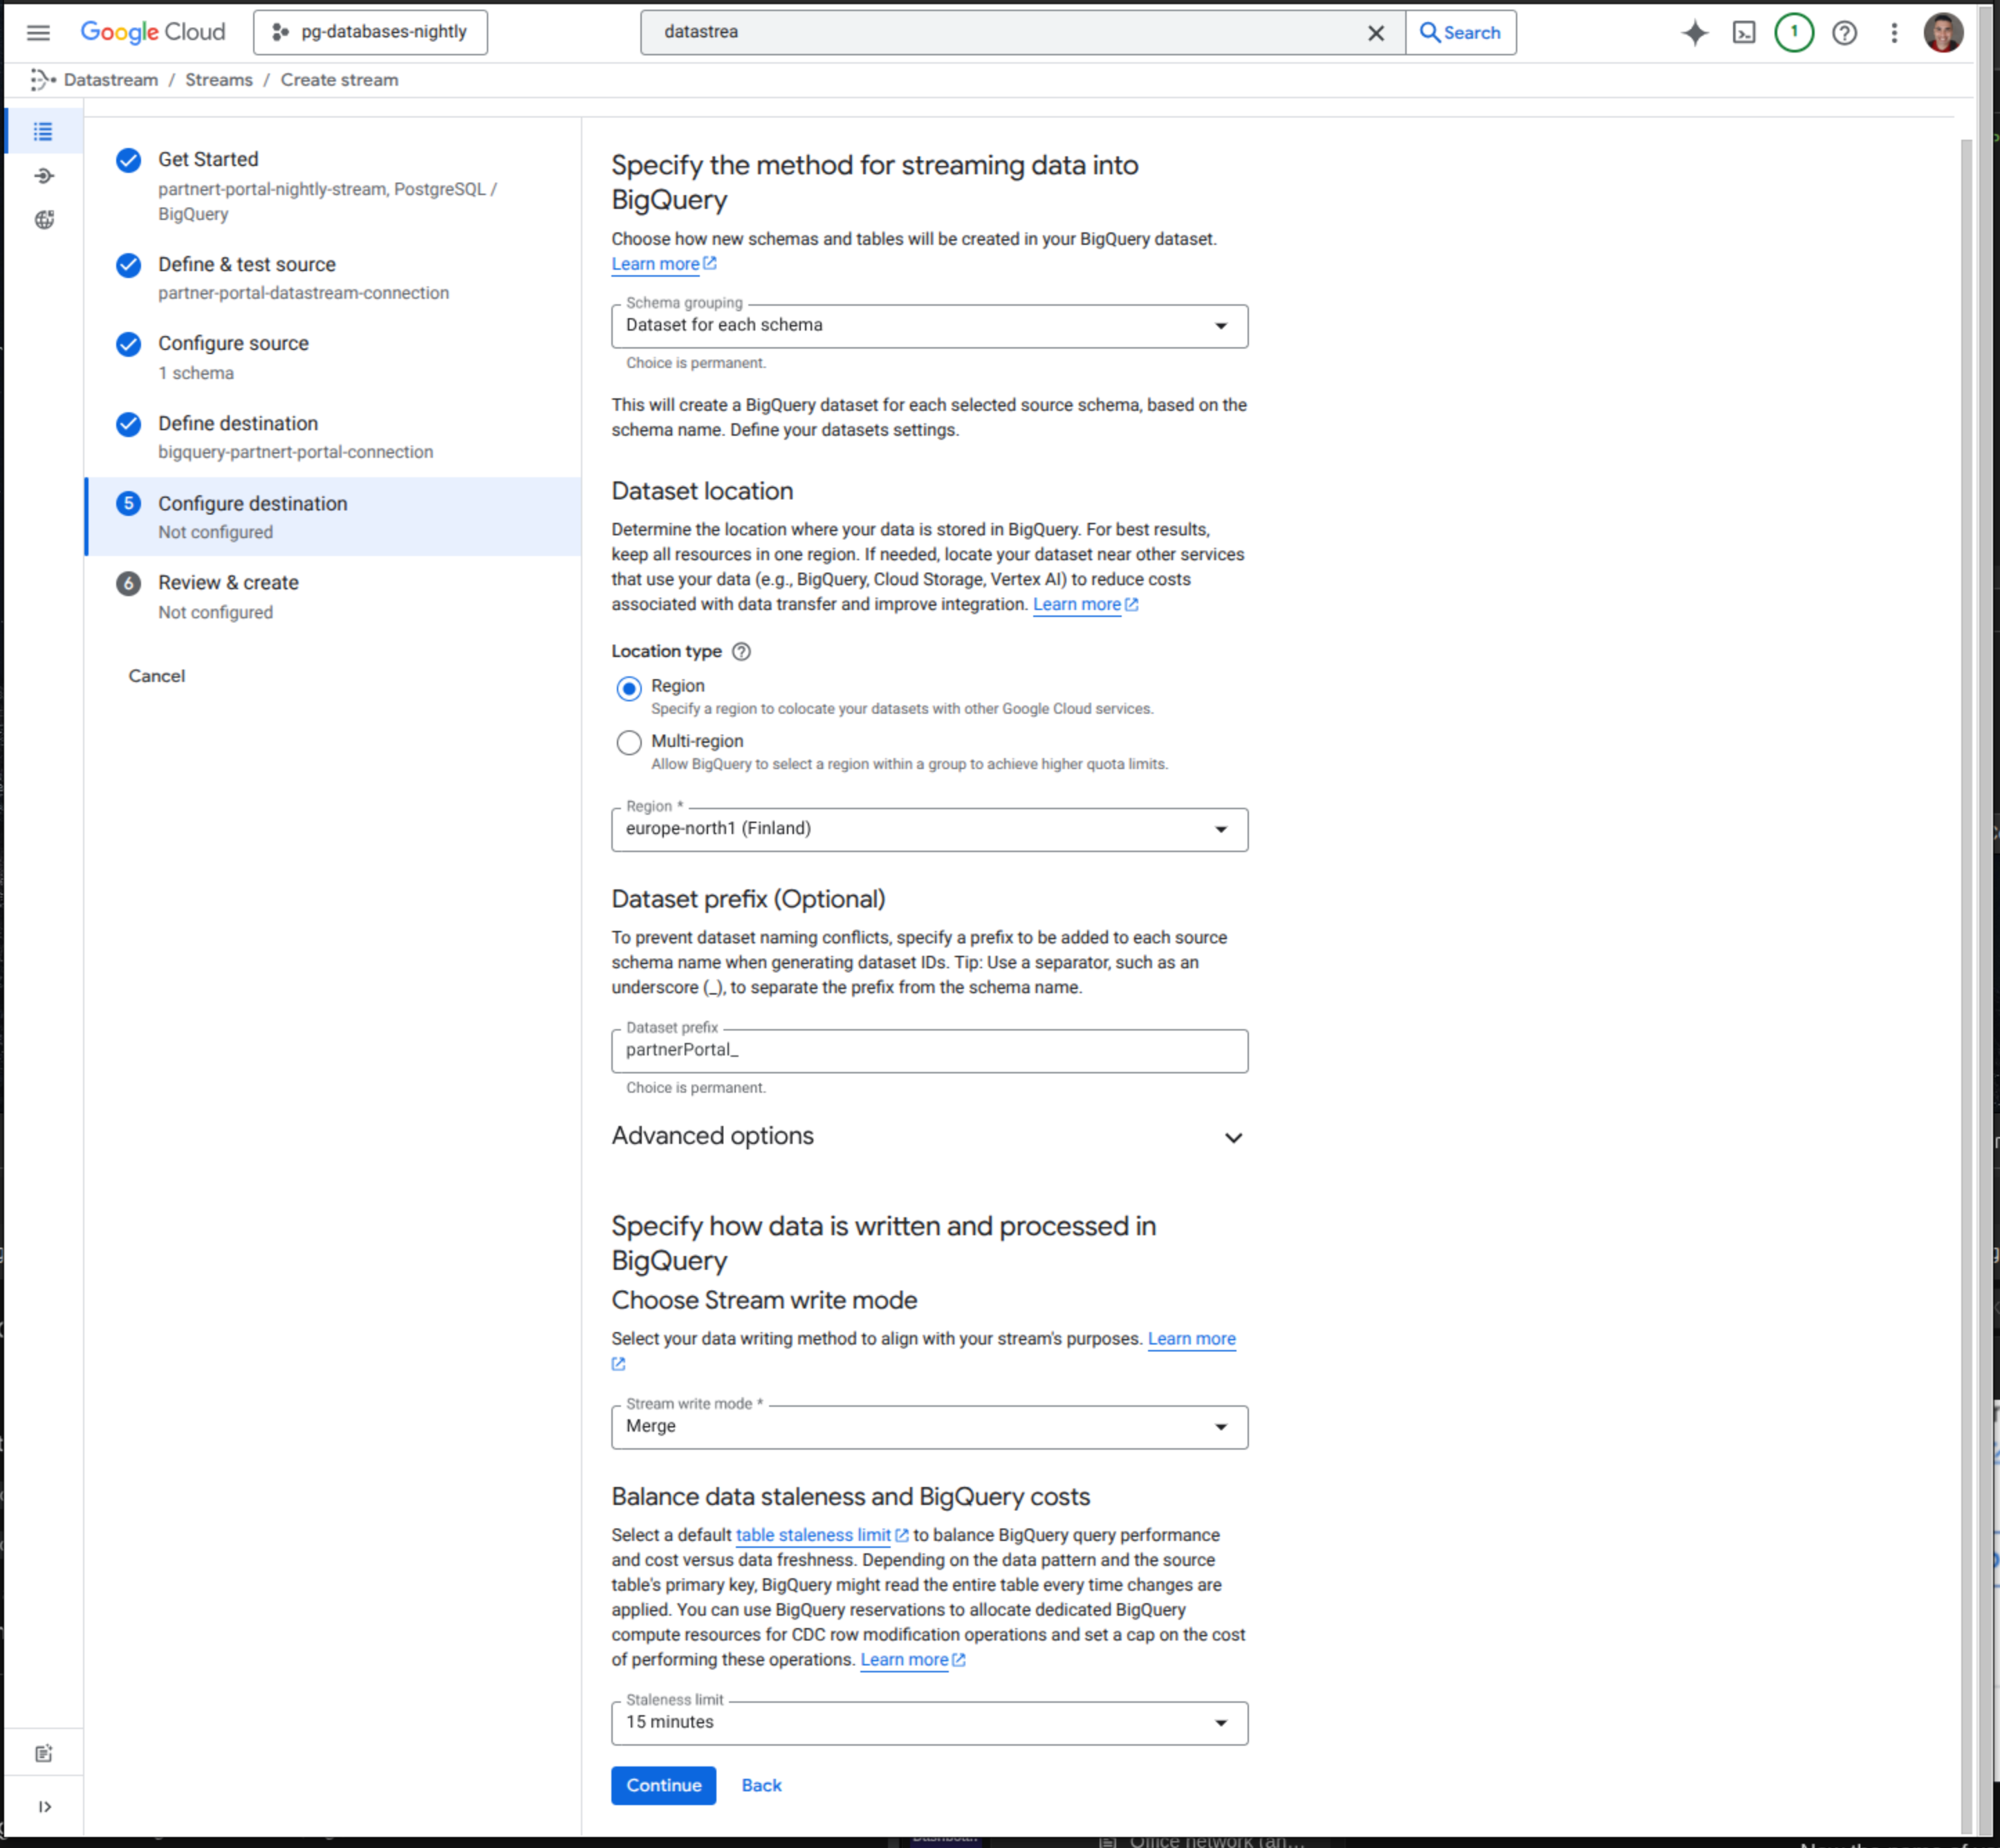
Task: Open Learn more link under schema method
Action: (x=663, y=264)
